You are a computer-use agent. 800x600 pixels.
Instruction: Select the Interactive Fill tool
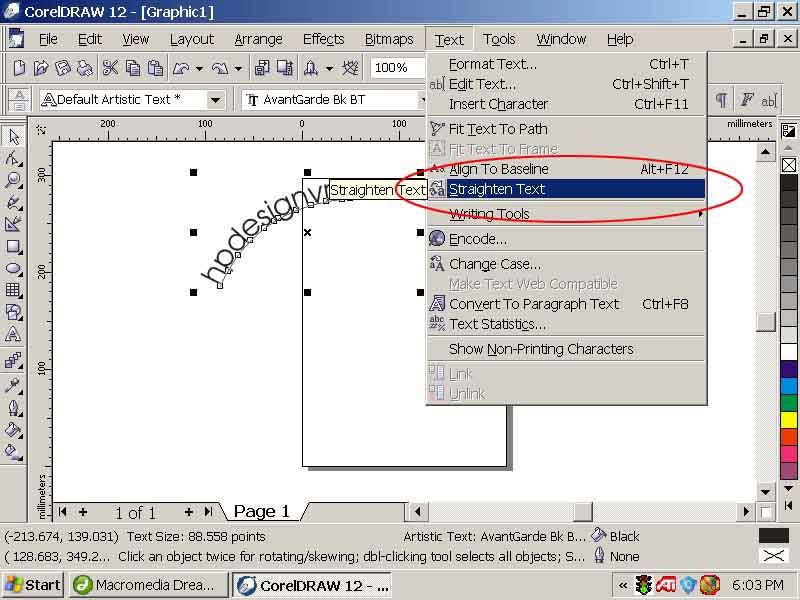(13, 452)
